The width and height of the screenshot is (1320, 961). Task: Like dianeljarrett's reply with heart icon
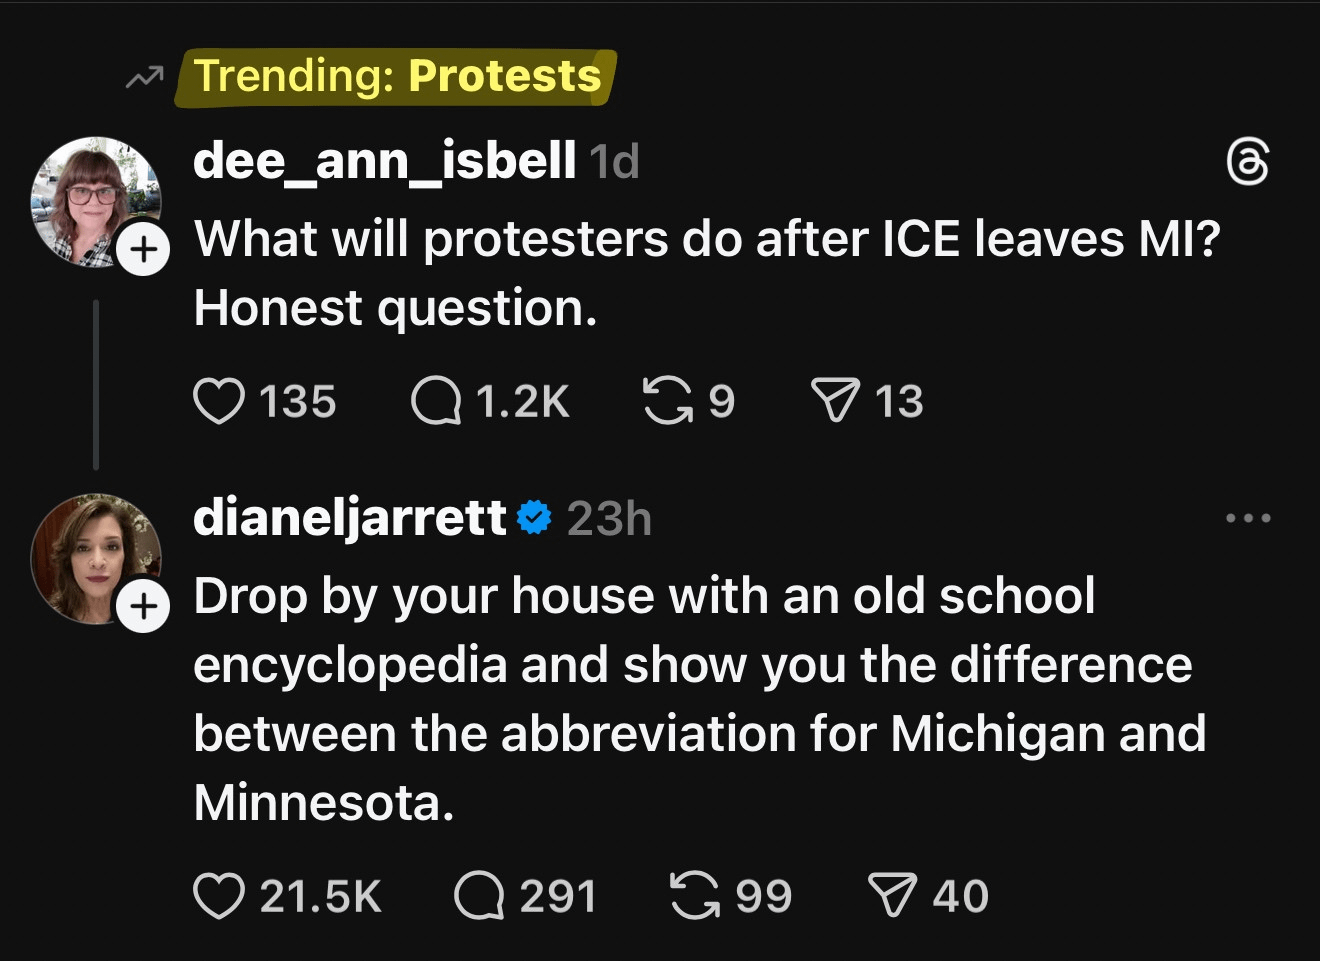click(219, 895)
